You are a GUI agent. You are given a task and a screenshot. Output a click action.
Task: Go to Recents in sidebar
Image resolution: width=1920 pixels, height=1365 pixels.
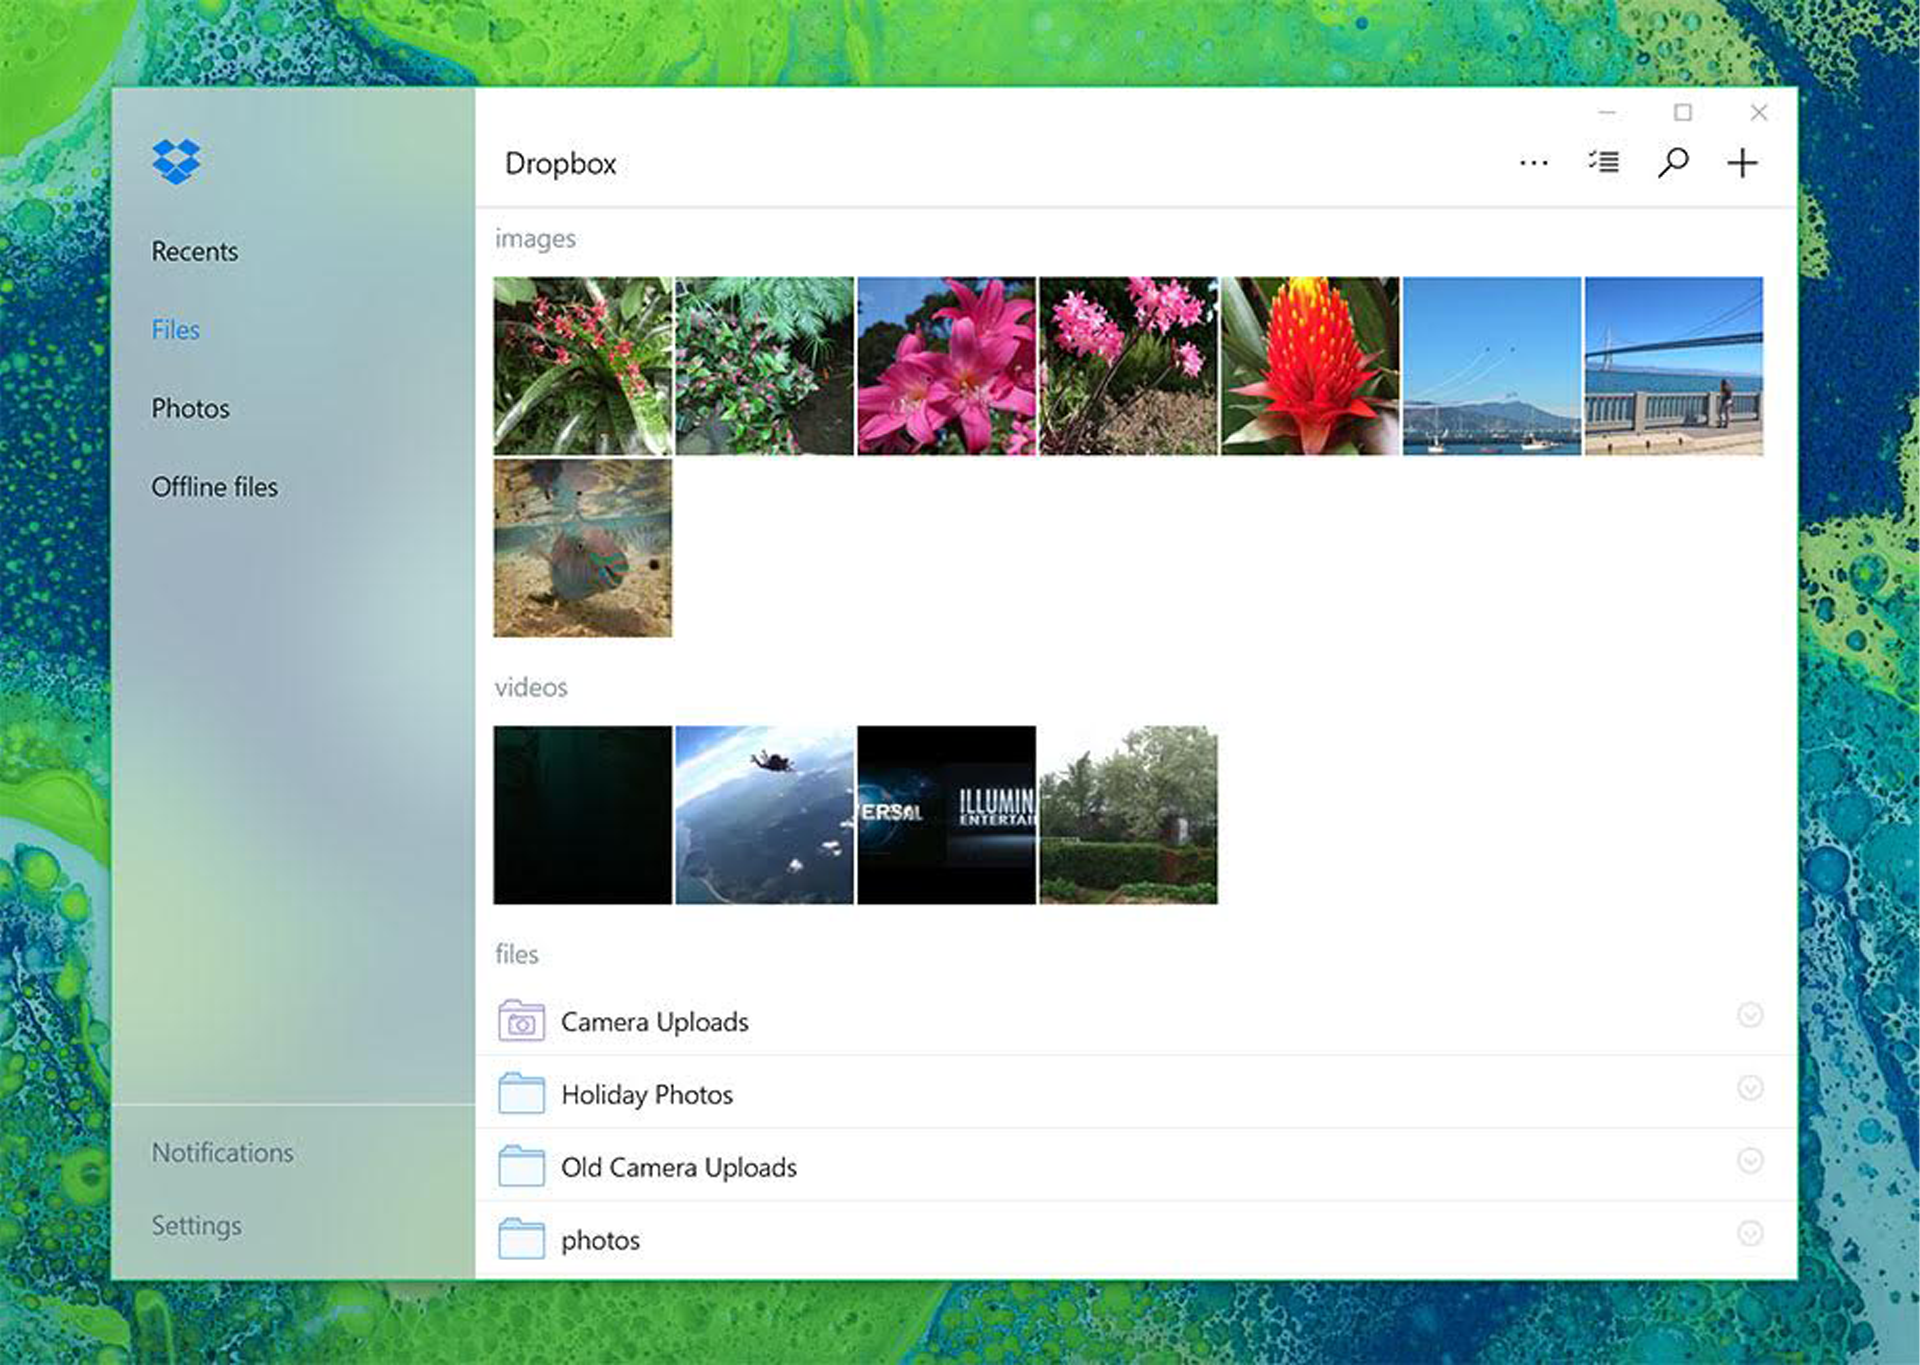click(195, 252)
